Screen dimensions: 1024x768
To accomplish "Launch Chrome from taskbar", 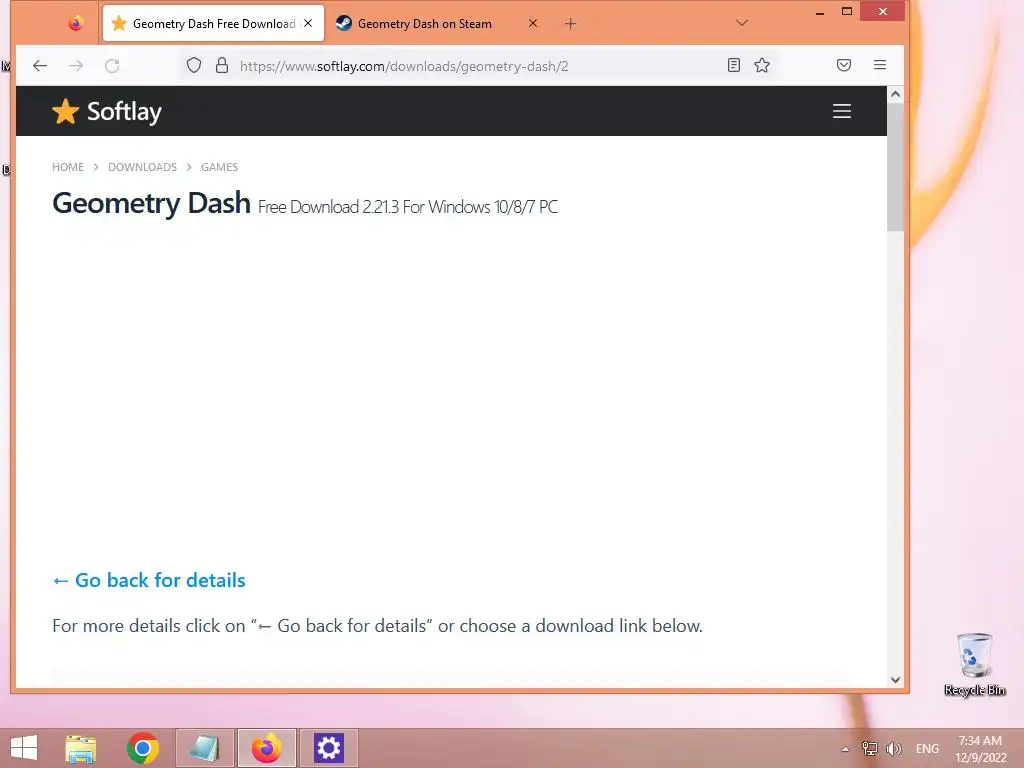I will point(143,748).
